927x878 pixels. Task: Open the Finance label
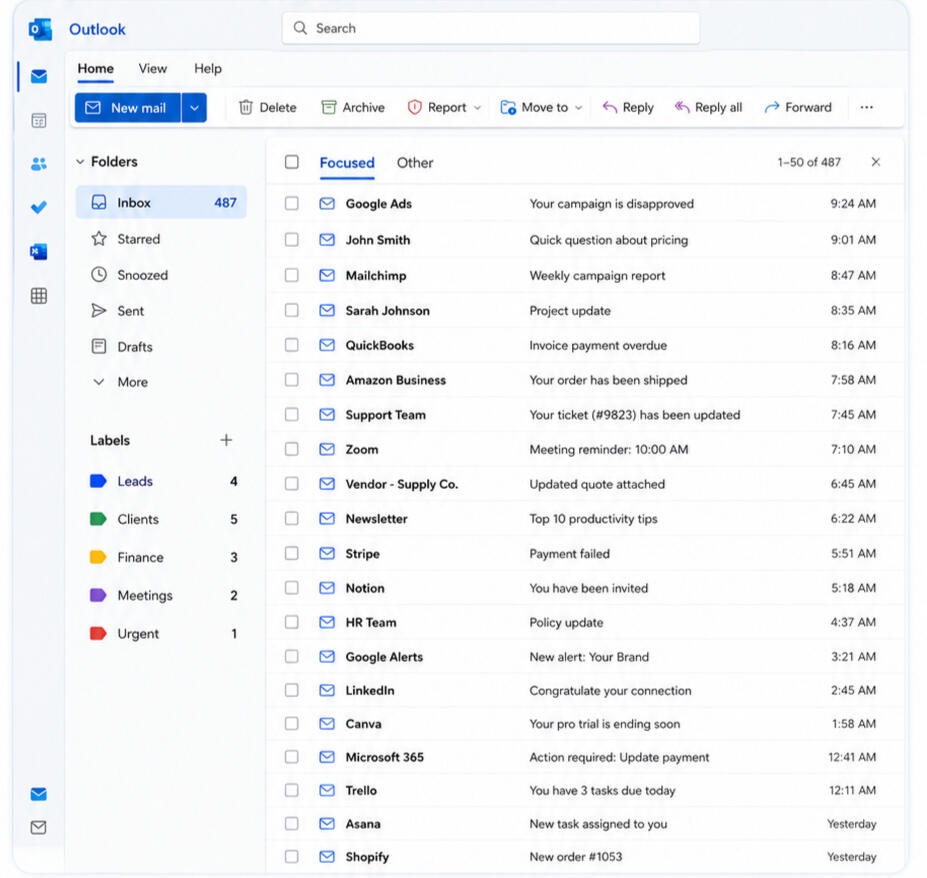[163, 557]
